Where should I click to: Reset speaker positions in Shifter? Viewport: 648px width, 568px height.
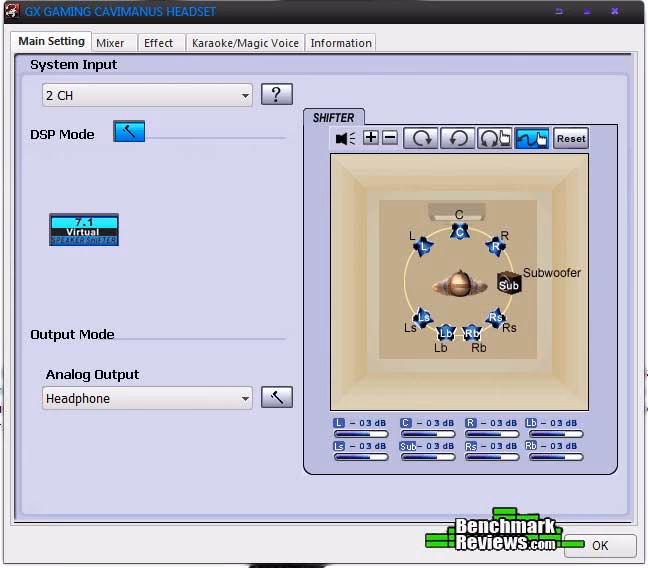click(x=571, y=138)
